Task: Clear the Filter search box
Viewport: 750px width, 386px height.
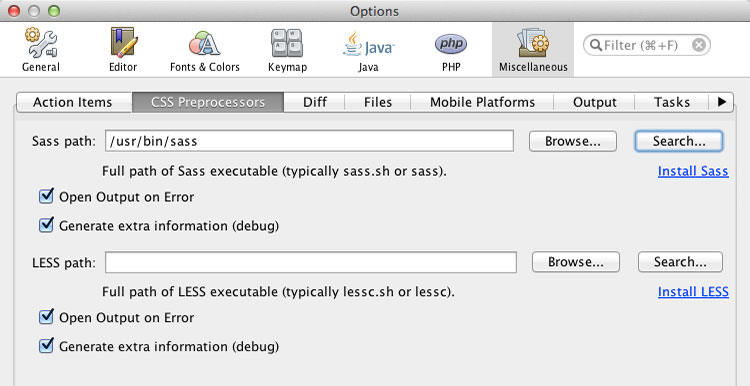Action: 699,45
